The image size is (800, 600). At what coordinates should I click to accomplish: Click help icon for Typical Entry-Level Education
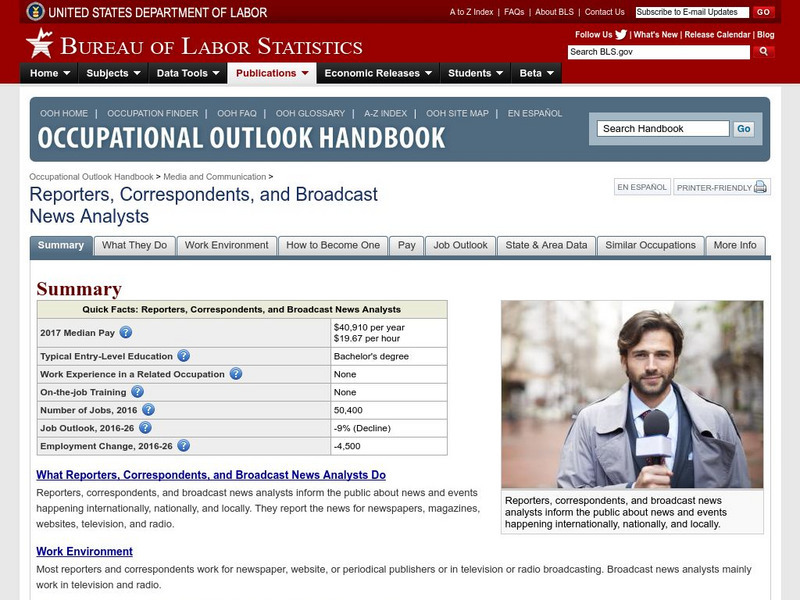[x=183, y=356]
